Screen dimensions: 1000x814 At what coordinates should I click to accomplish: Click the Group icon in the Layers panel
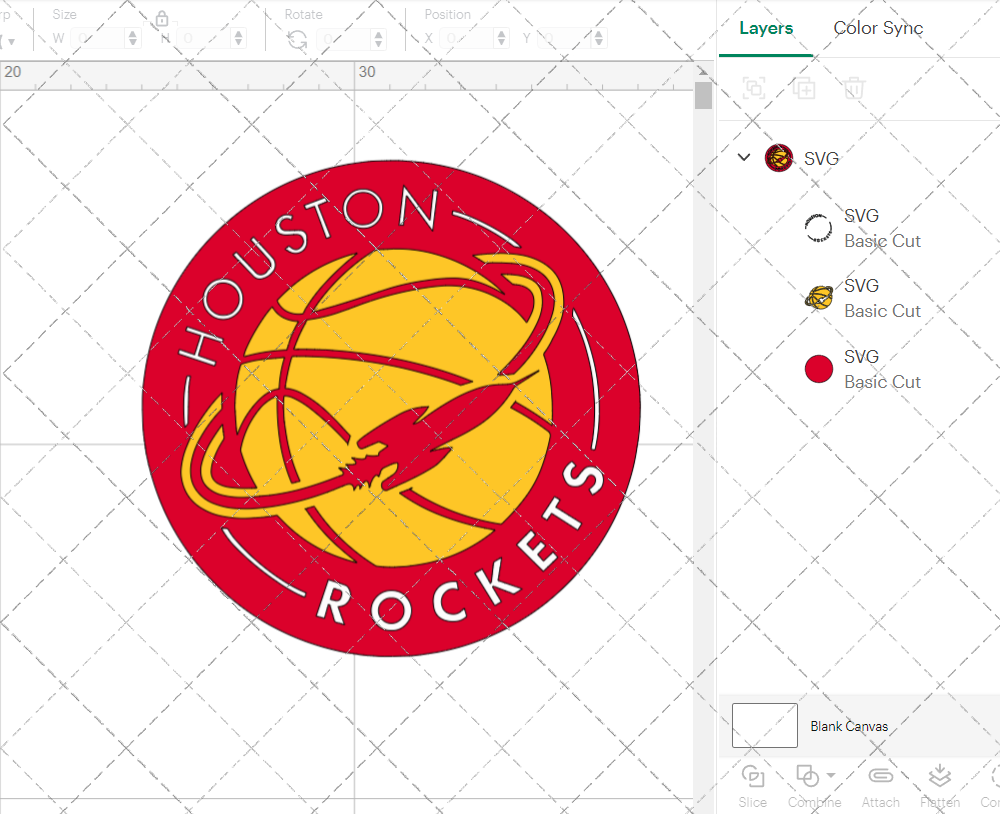pyautogui.click(x=754, y=88)
